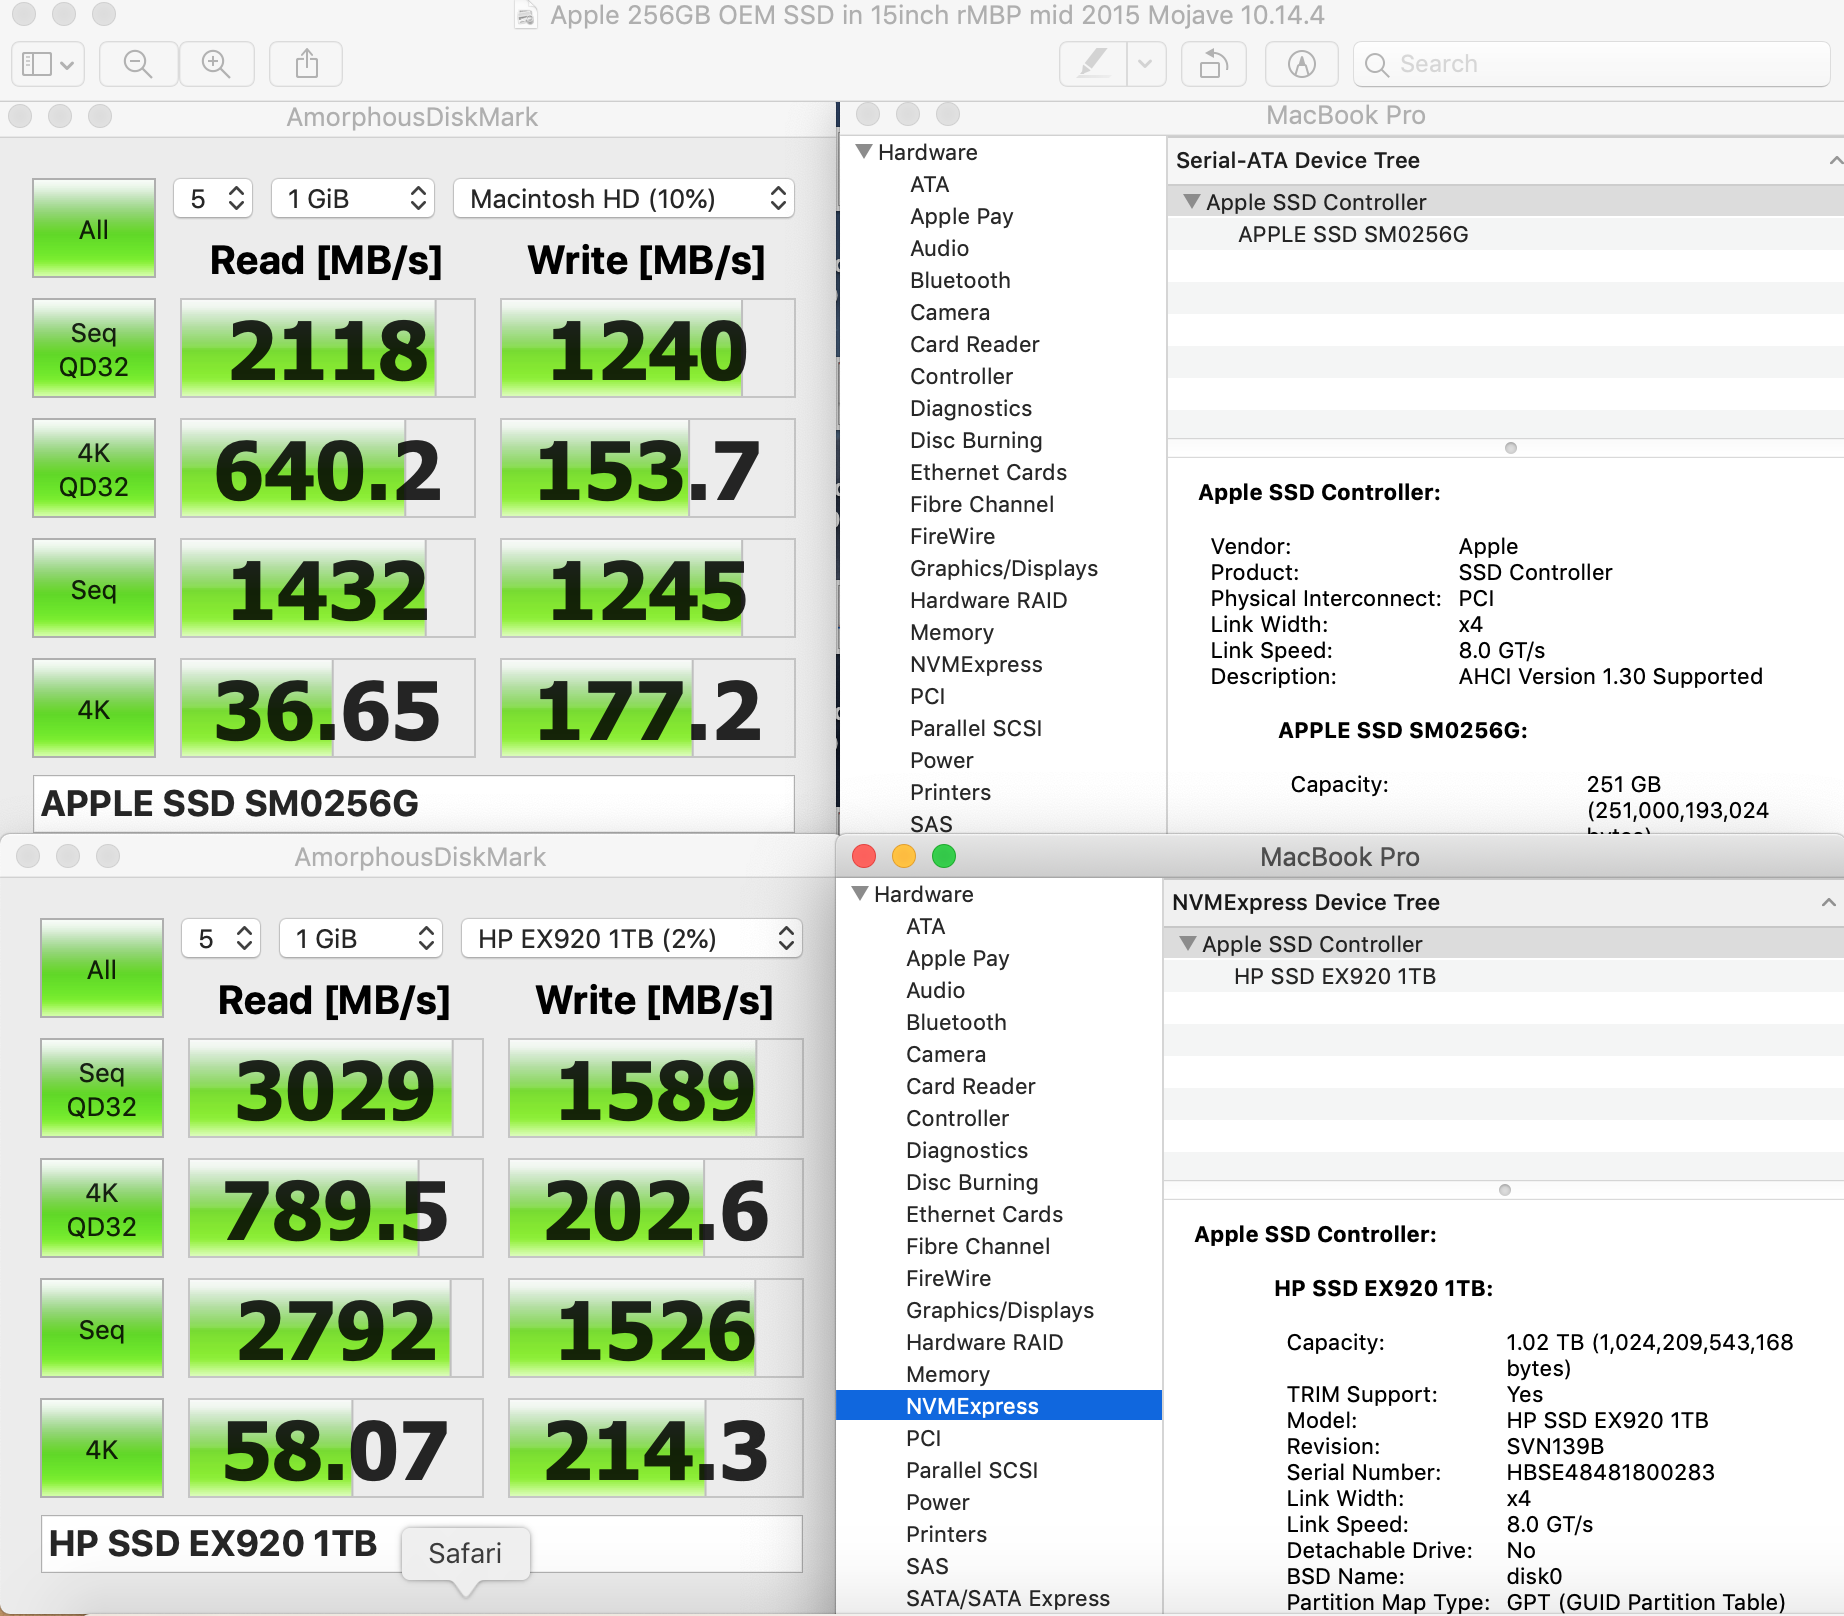Select Graphics/Displays in top MacBook Pro sidebar
The height and width of the screenshot is (1616, 1844).
[x=1003, y=568]
